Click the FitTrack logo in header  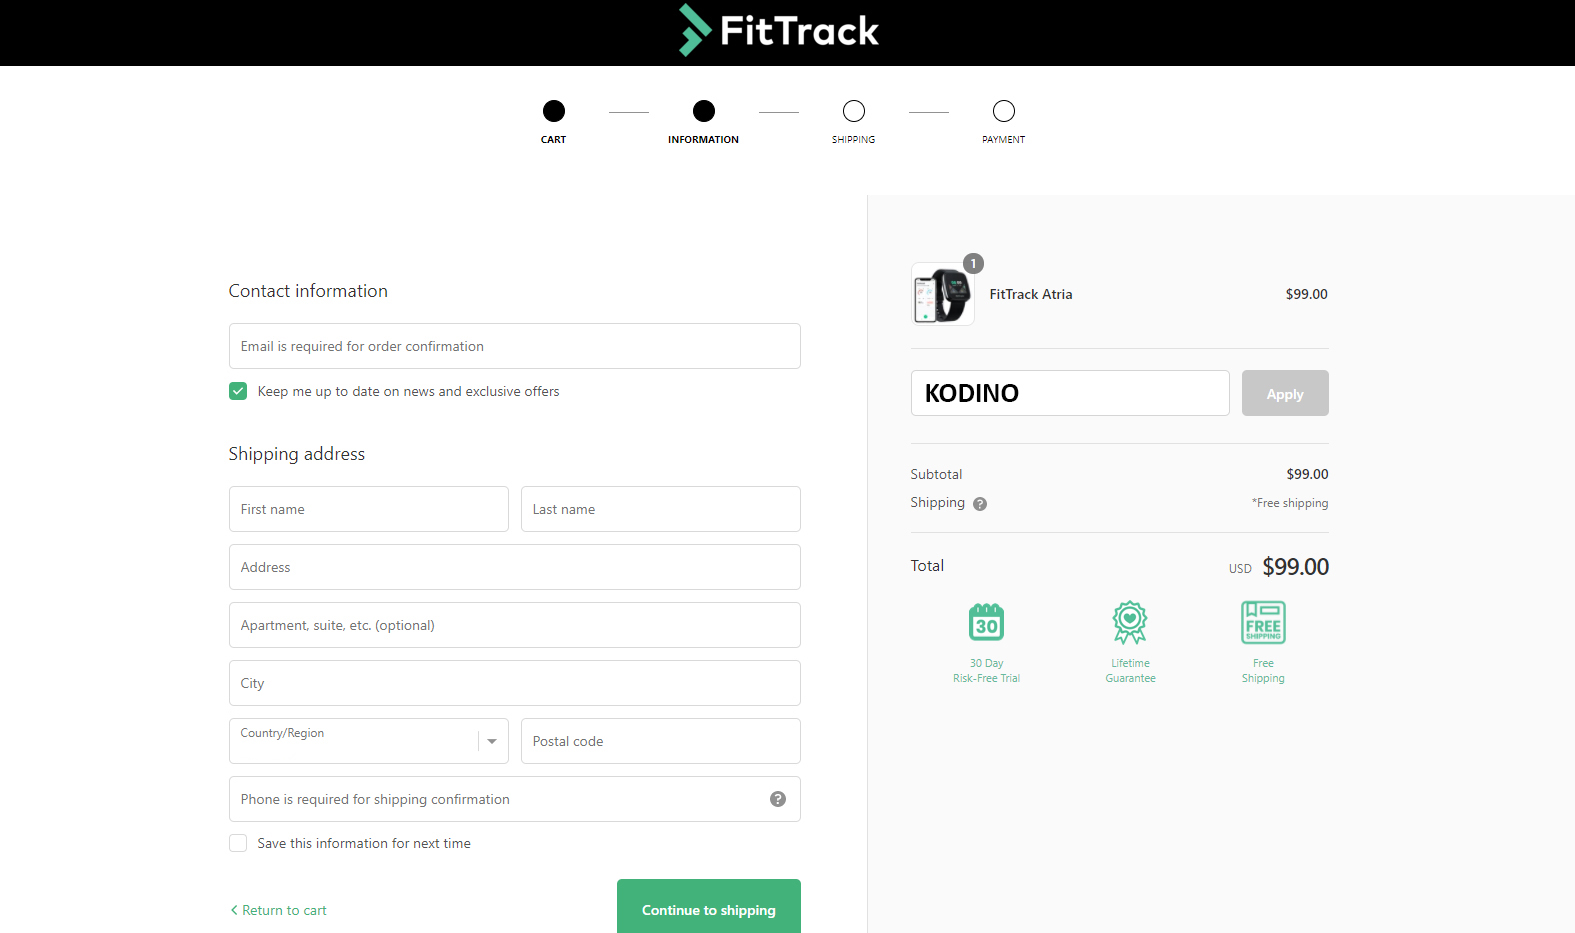tap(779, 30)
